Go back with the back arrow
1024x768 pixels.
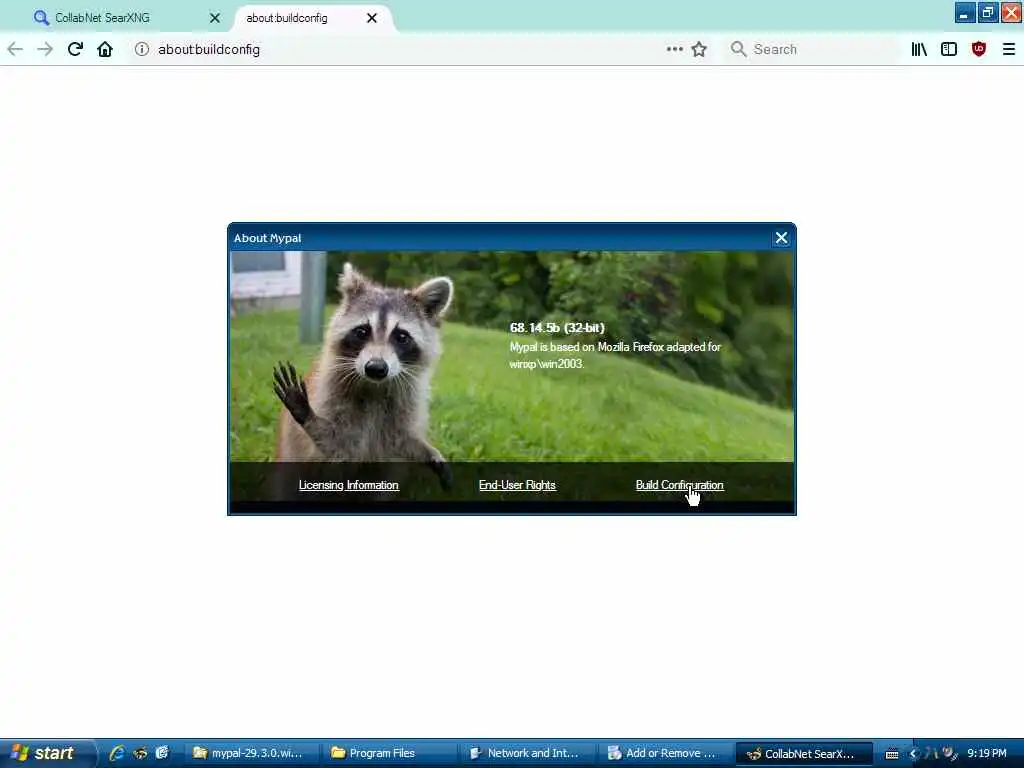15,50
